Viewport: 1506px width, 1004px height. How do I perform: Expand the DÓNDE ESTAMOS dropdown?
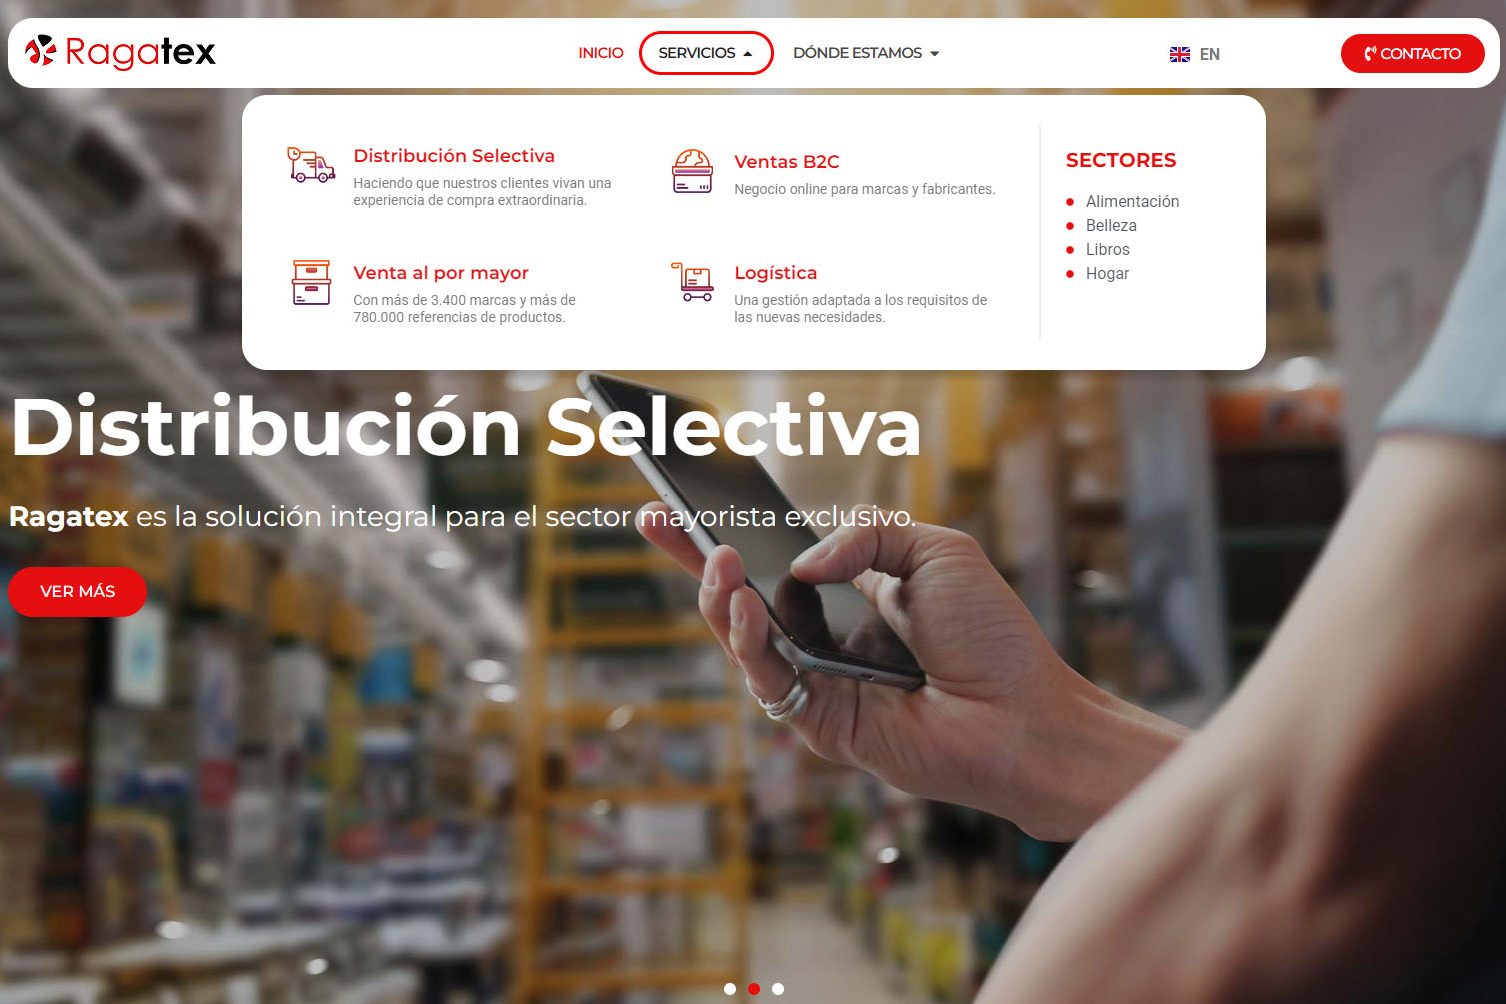tap(866, 53)
